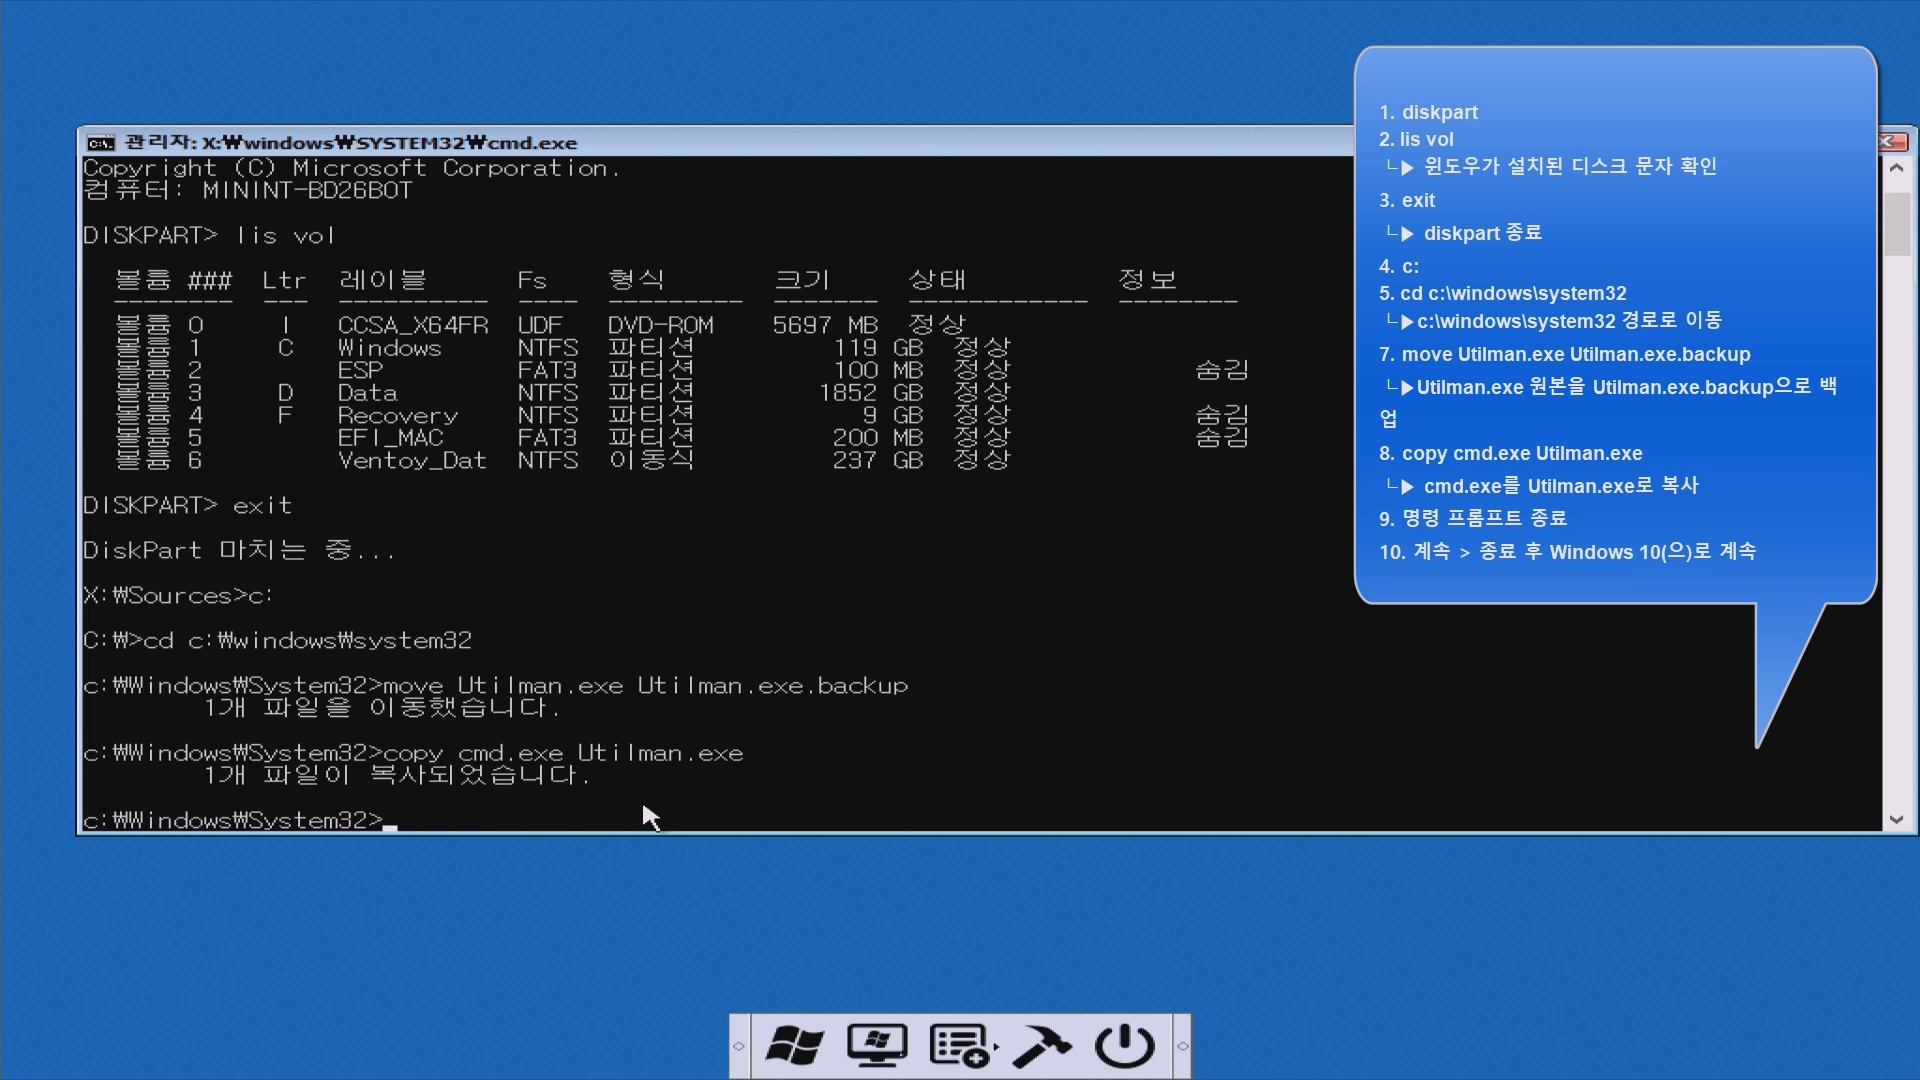The height and width of the screenshot is (1080, 1920).
Task: Click the list with plus icon
Action: (x=958, y=1046)
